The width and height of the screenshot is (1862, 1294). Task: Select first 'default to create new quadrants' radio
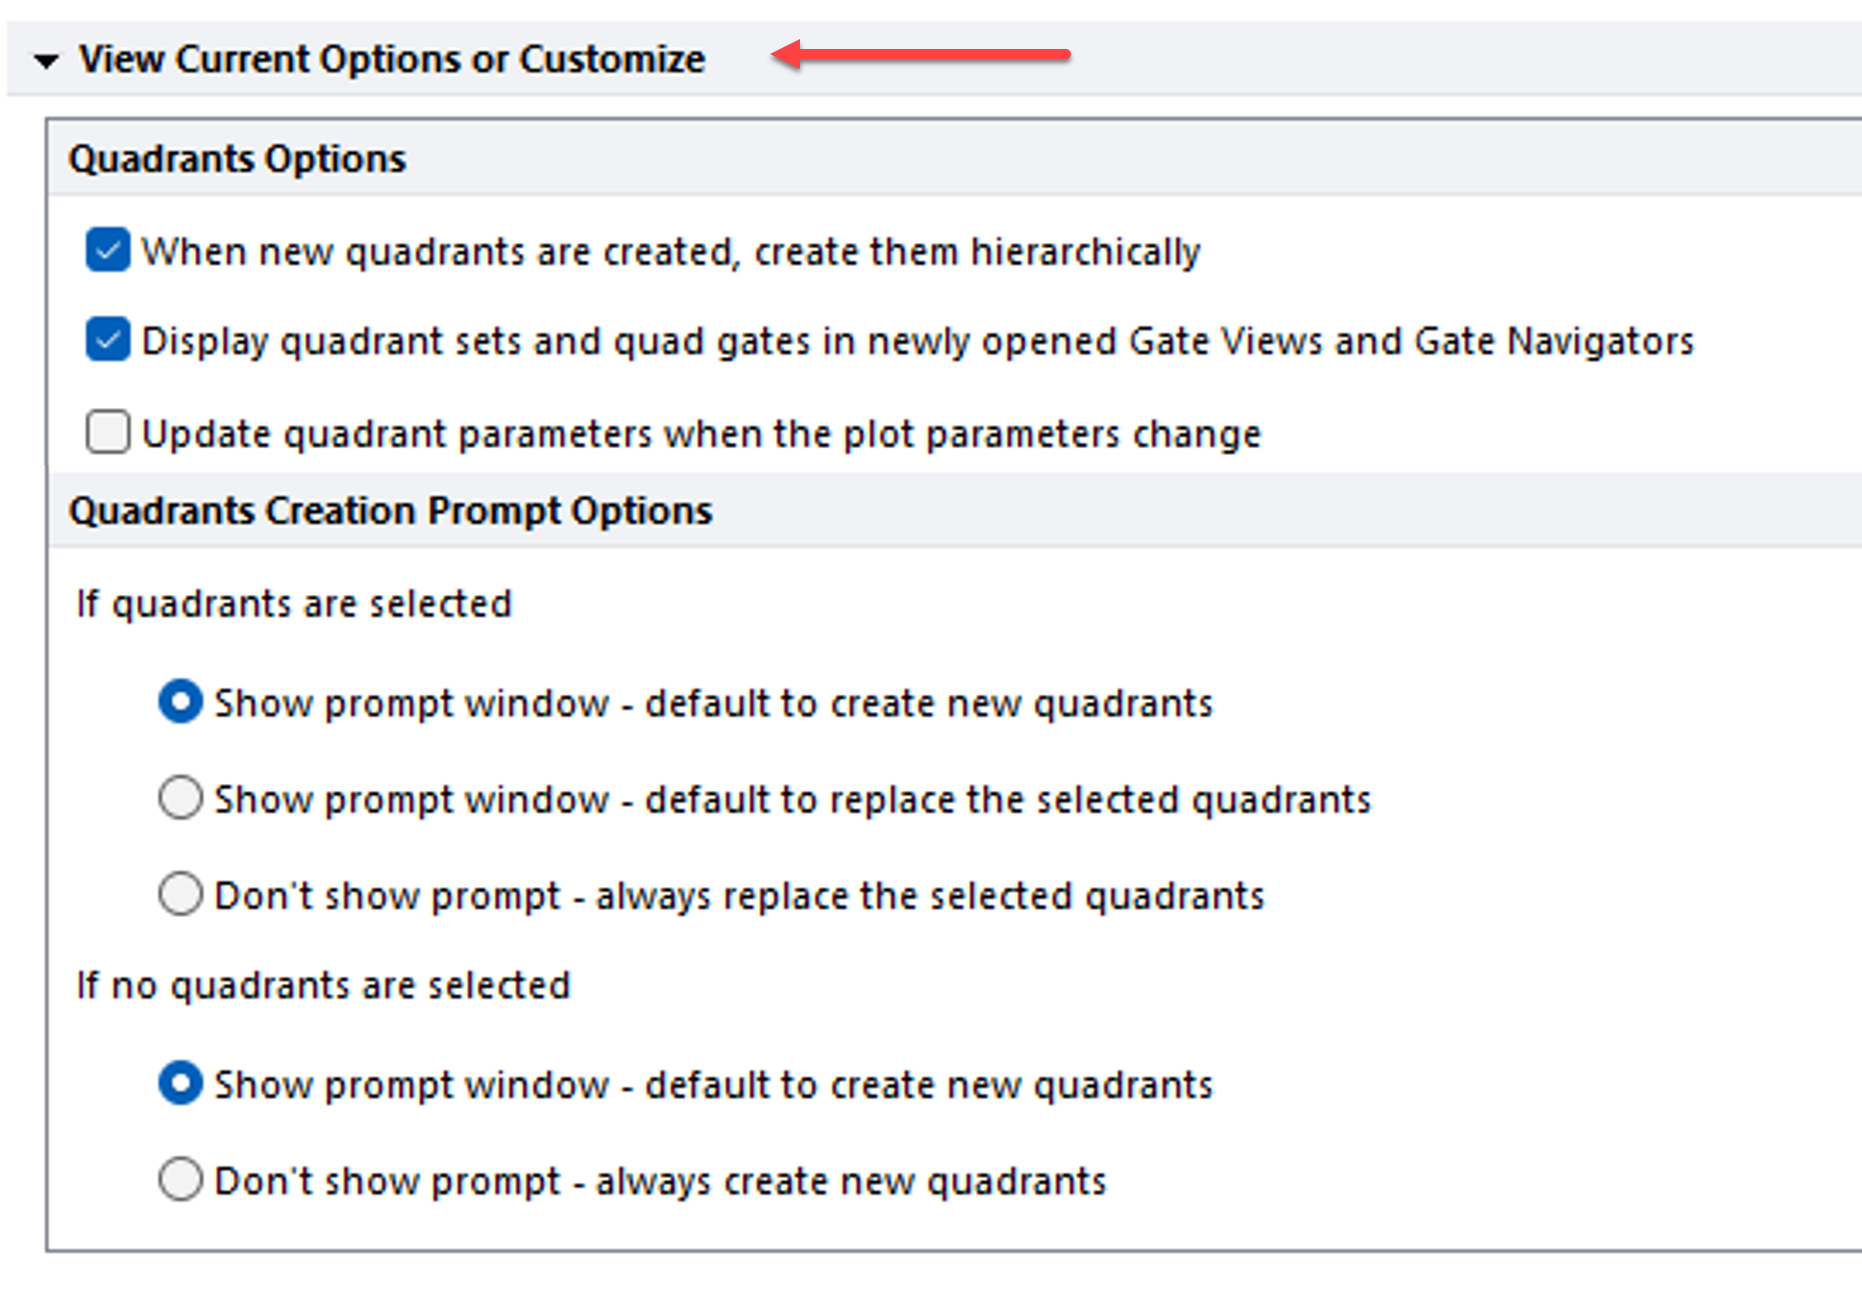pyautogui.click(x=181, y=702)
